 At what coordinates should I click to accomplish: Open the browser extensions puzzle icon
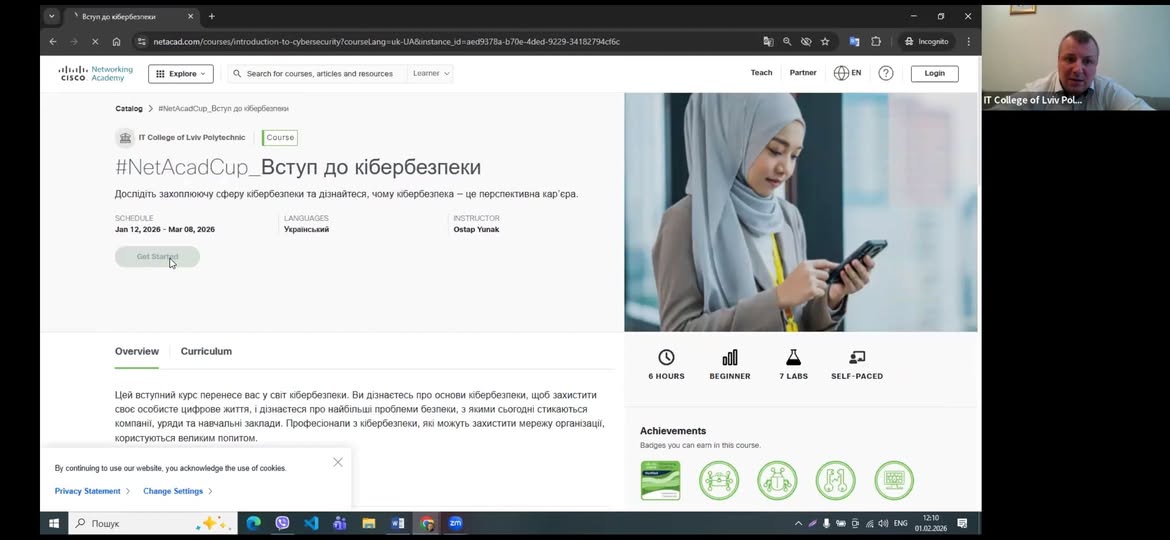(876, 42)
